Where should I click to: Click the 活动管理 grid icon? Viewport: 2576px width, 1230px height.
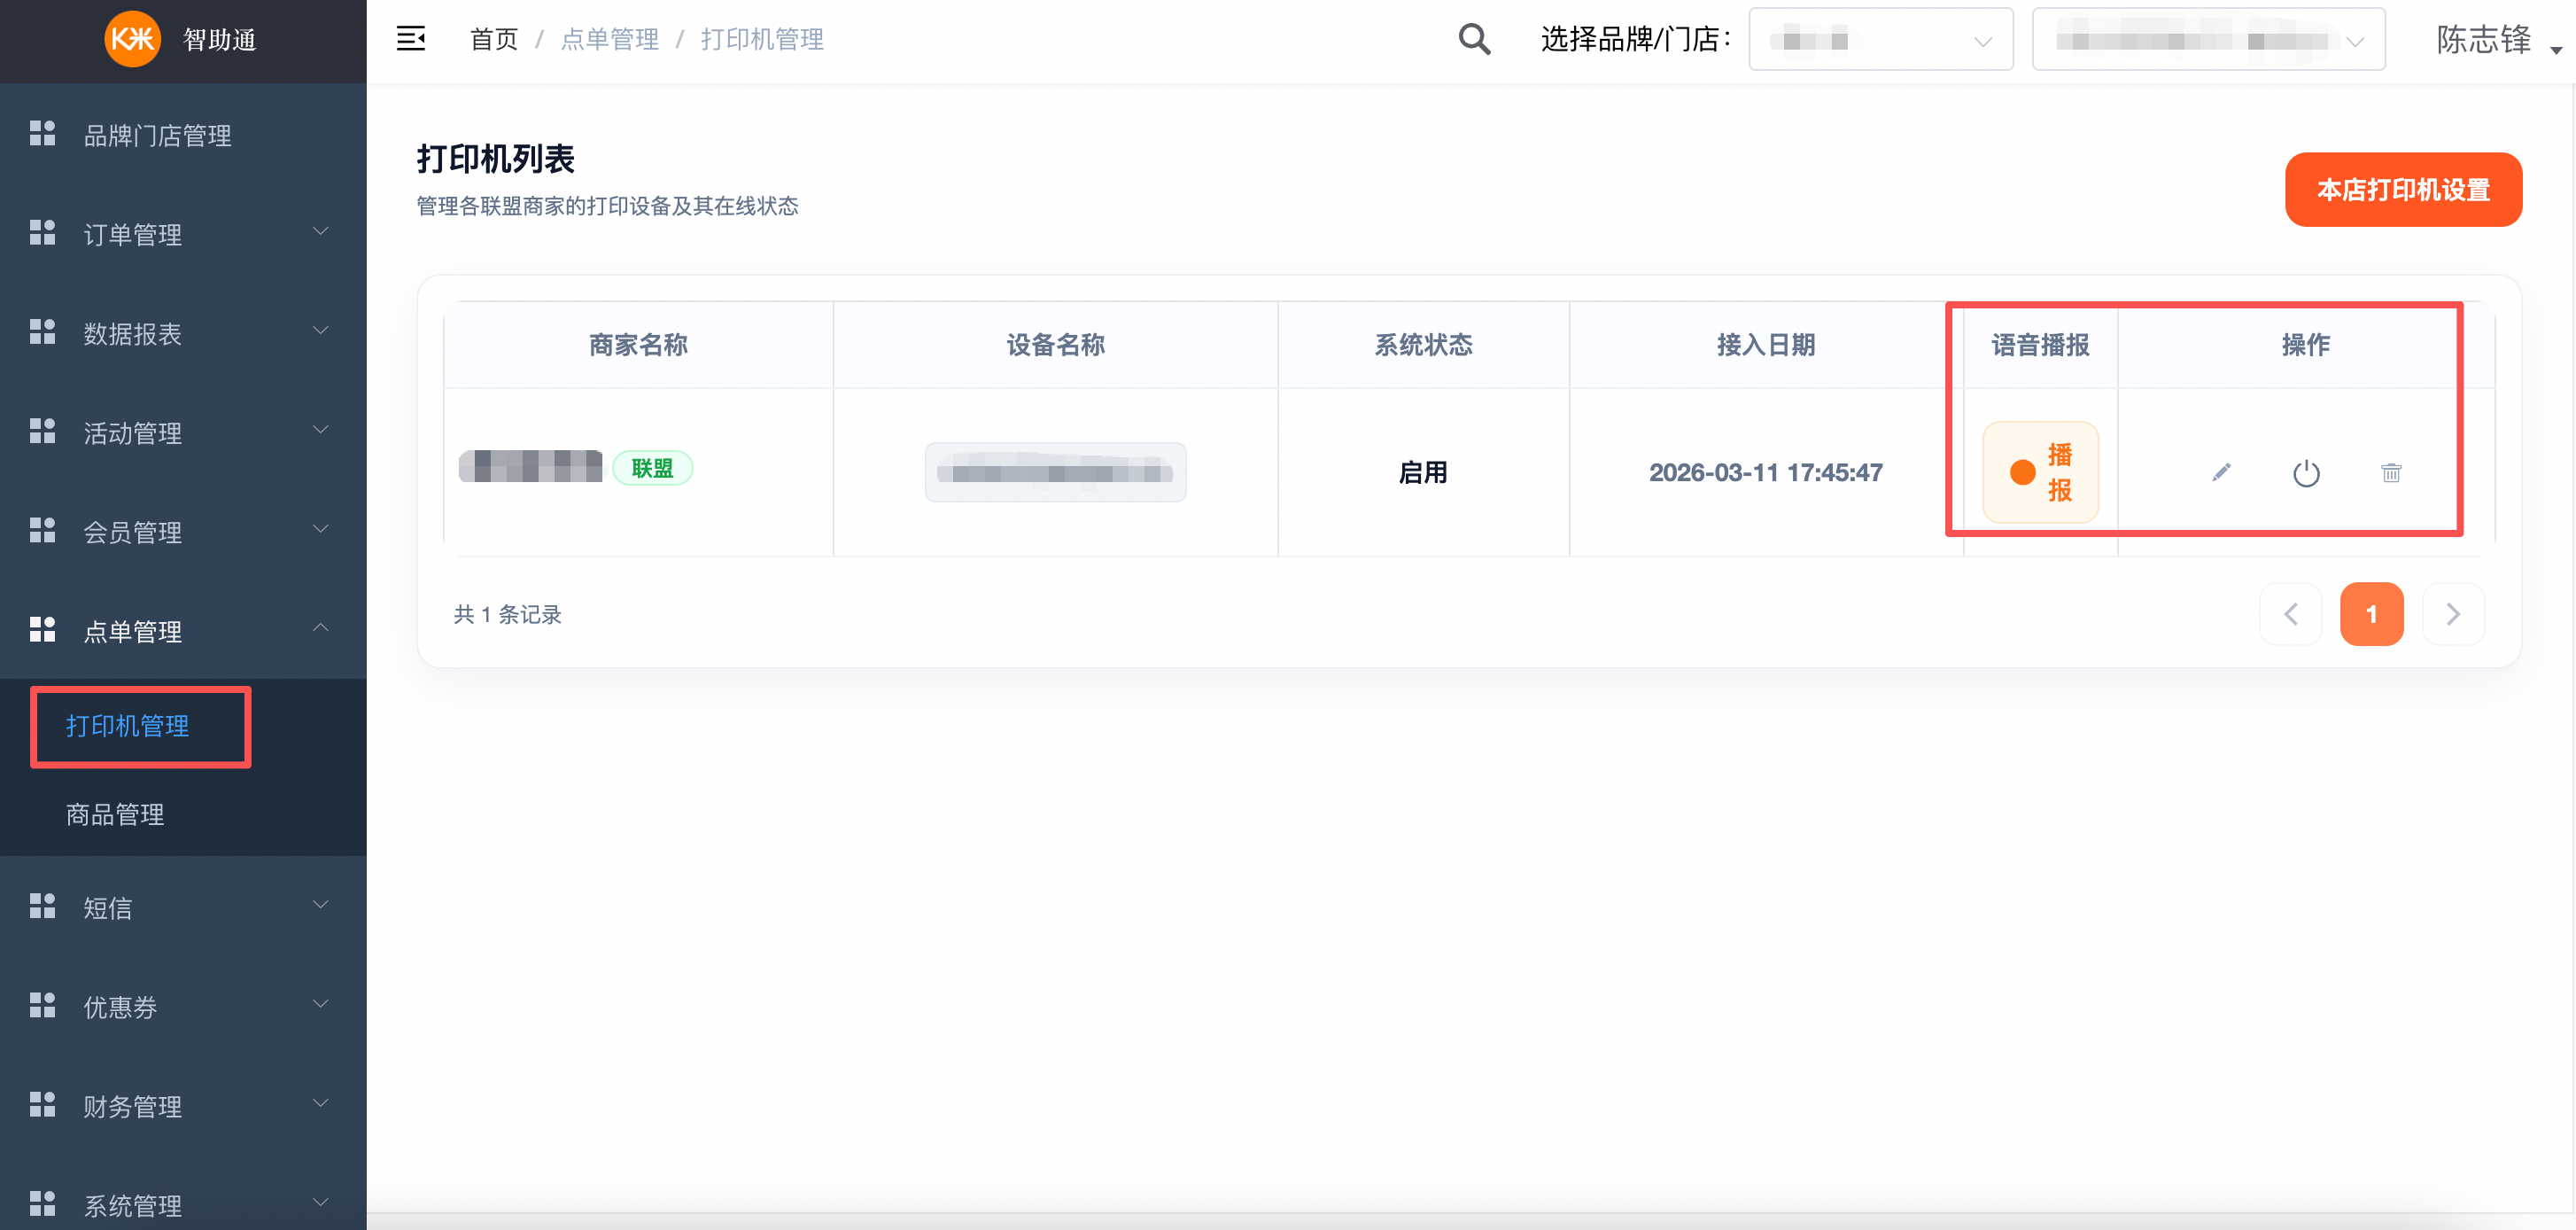click(42, 431)
